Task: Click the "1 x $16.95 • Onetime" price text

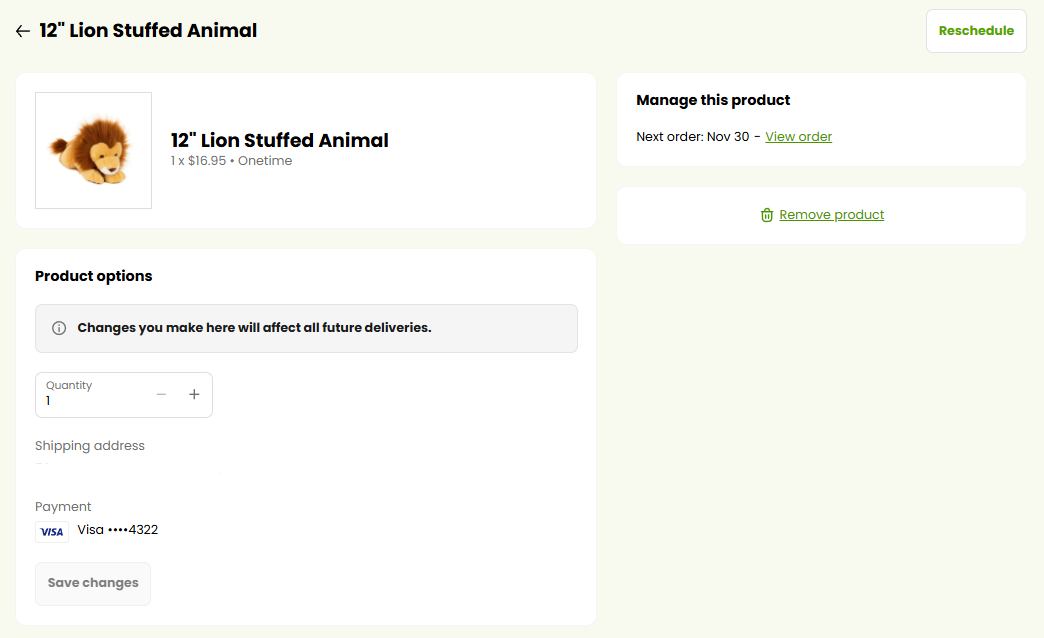Action: (x=231, y=161)
